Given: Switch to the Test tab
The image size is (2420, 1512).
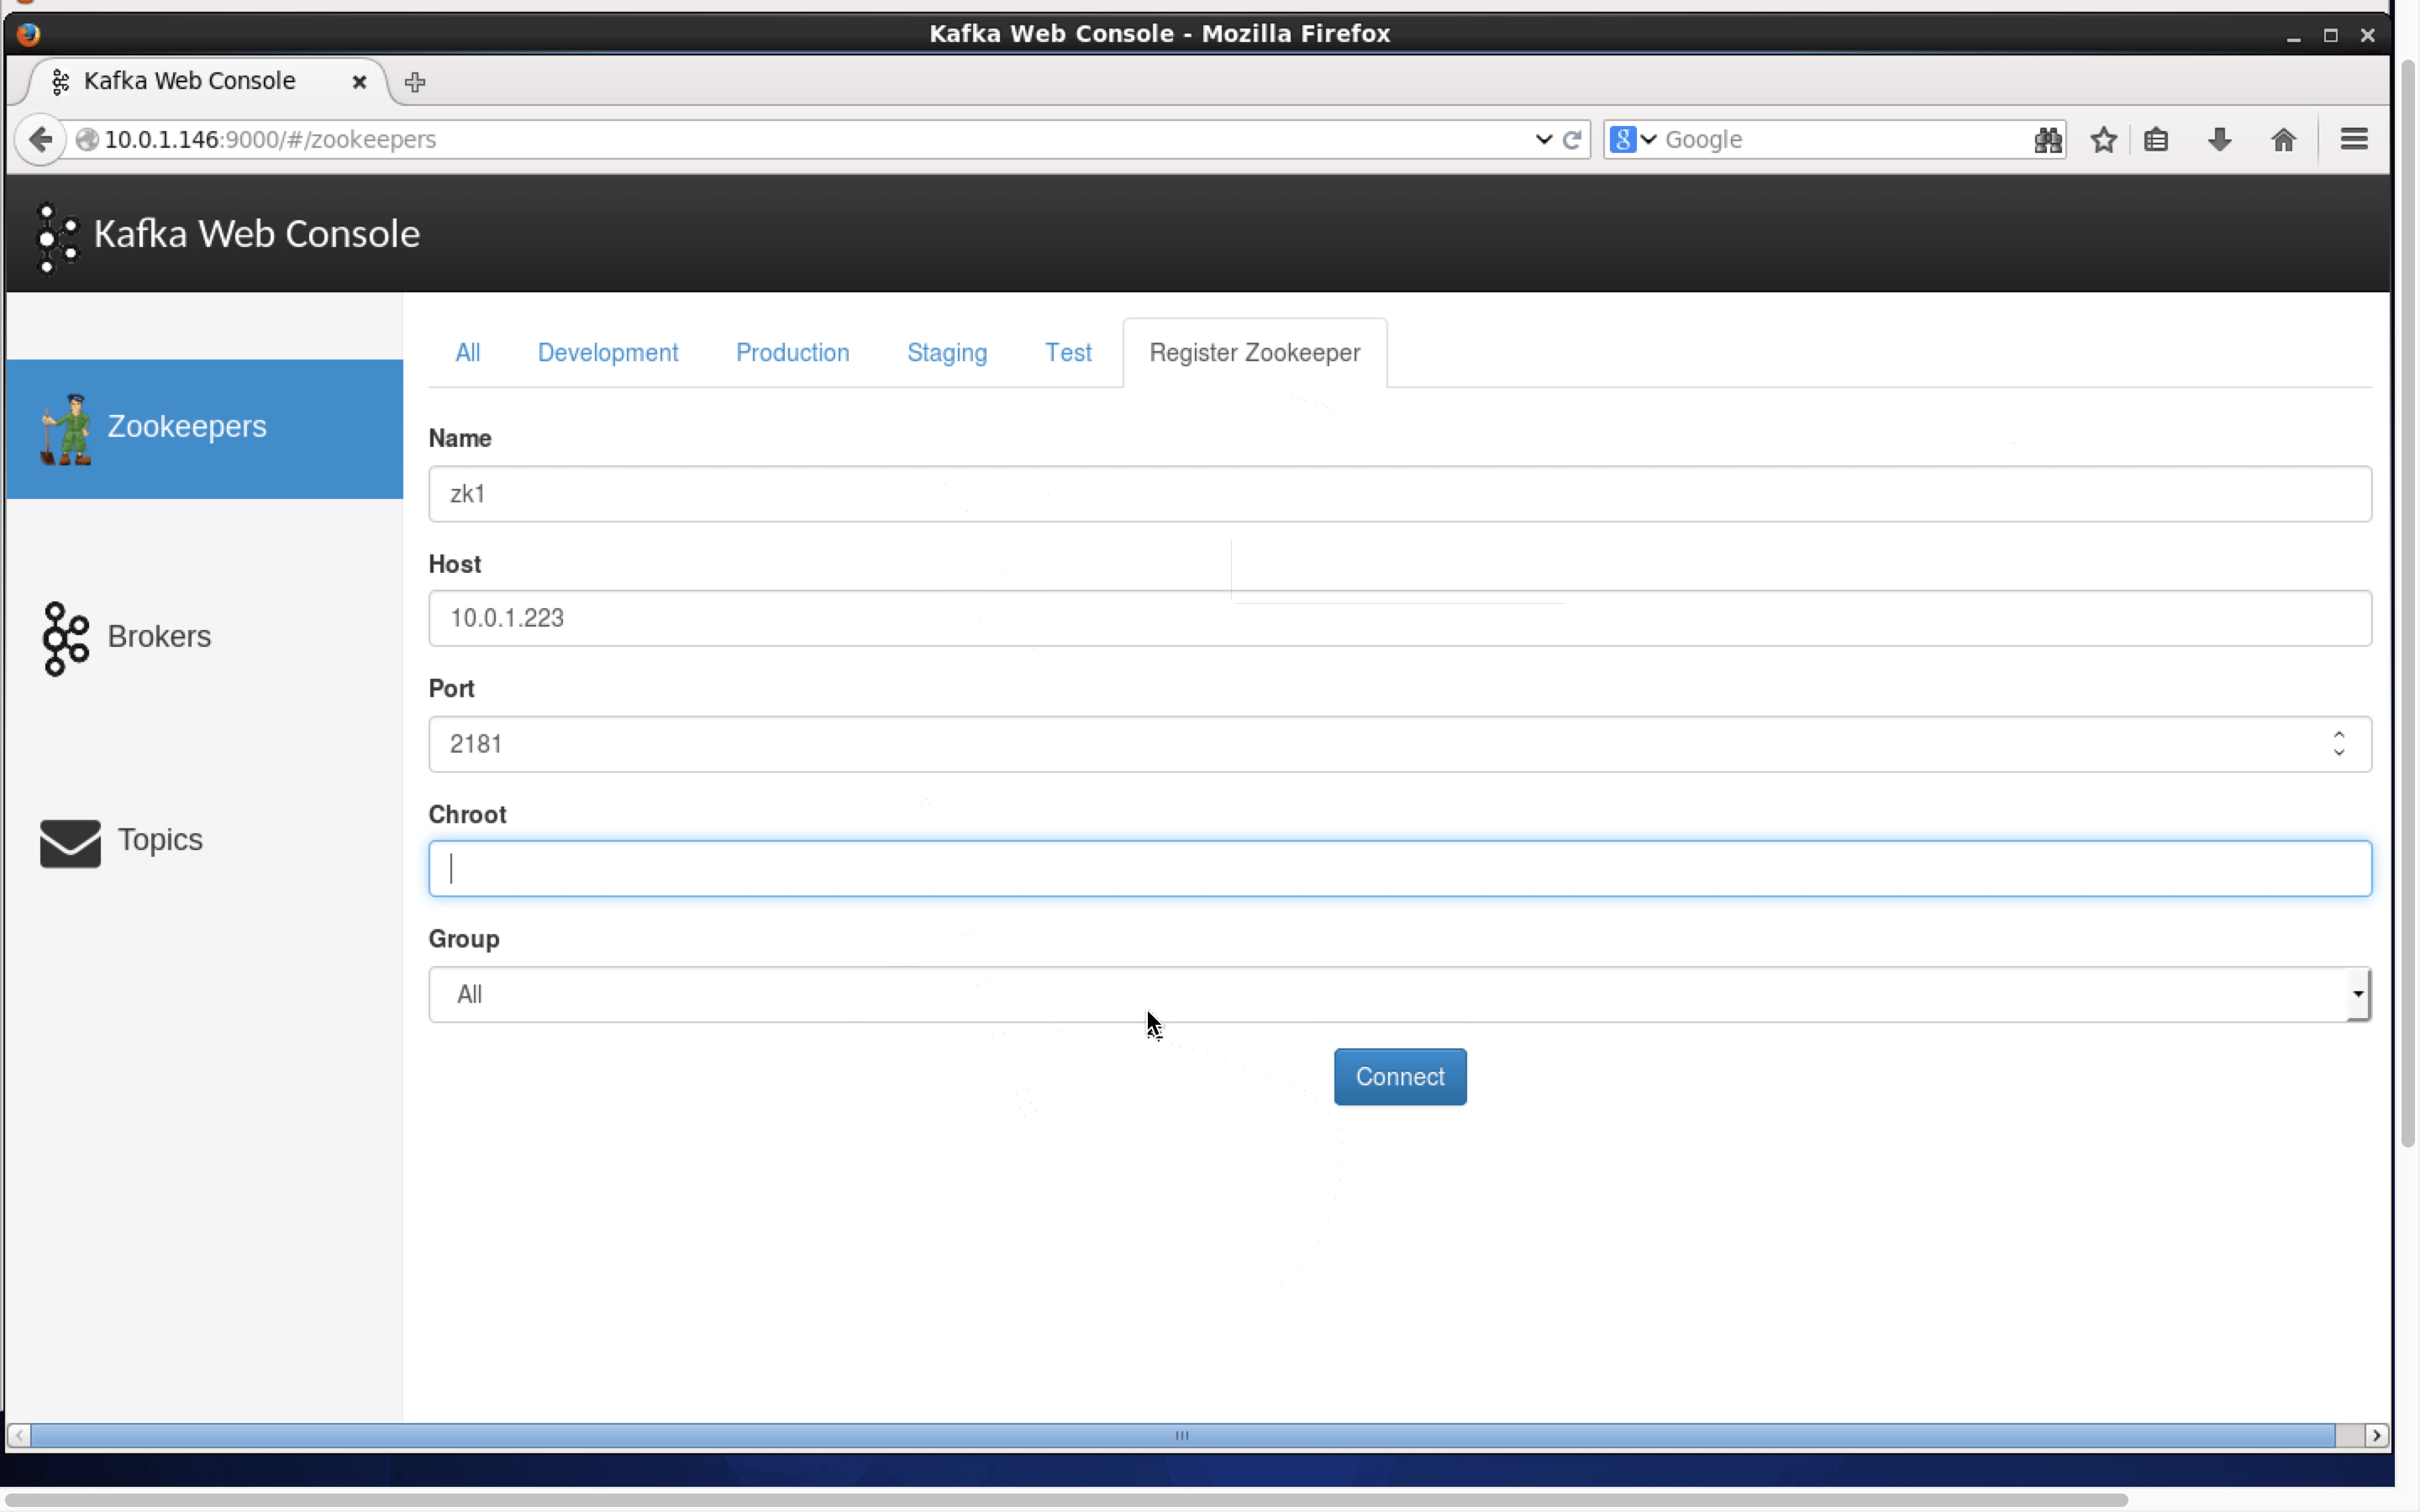Looking at the screenshot, I should [x=1068, y=352].
